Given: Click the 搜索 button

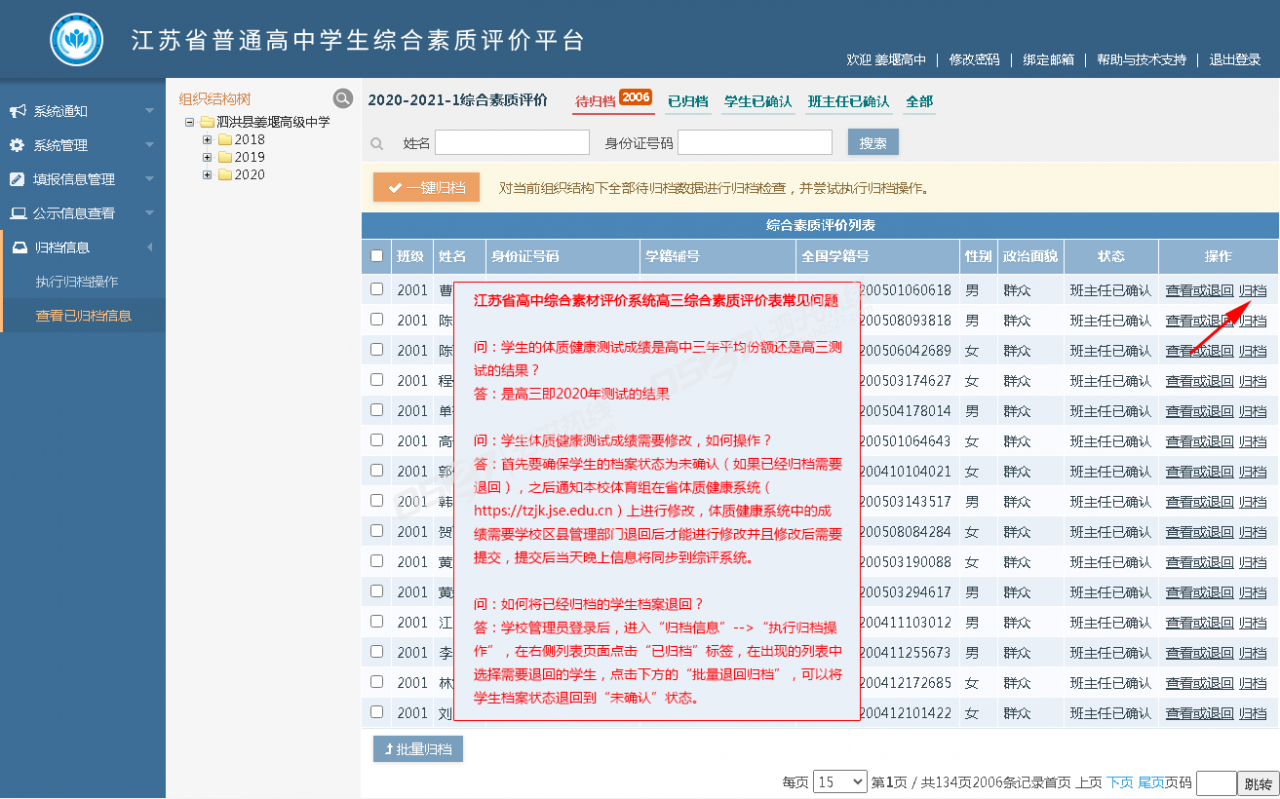Looking at the screenshot, I should coord(873,142).
